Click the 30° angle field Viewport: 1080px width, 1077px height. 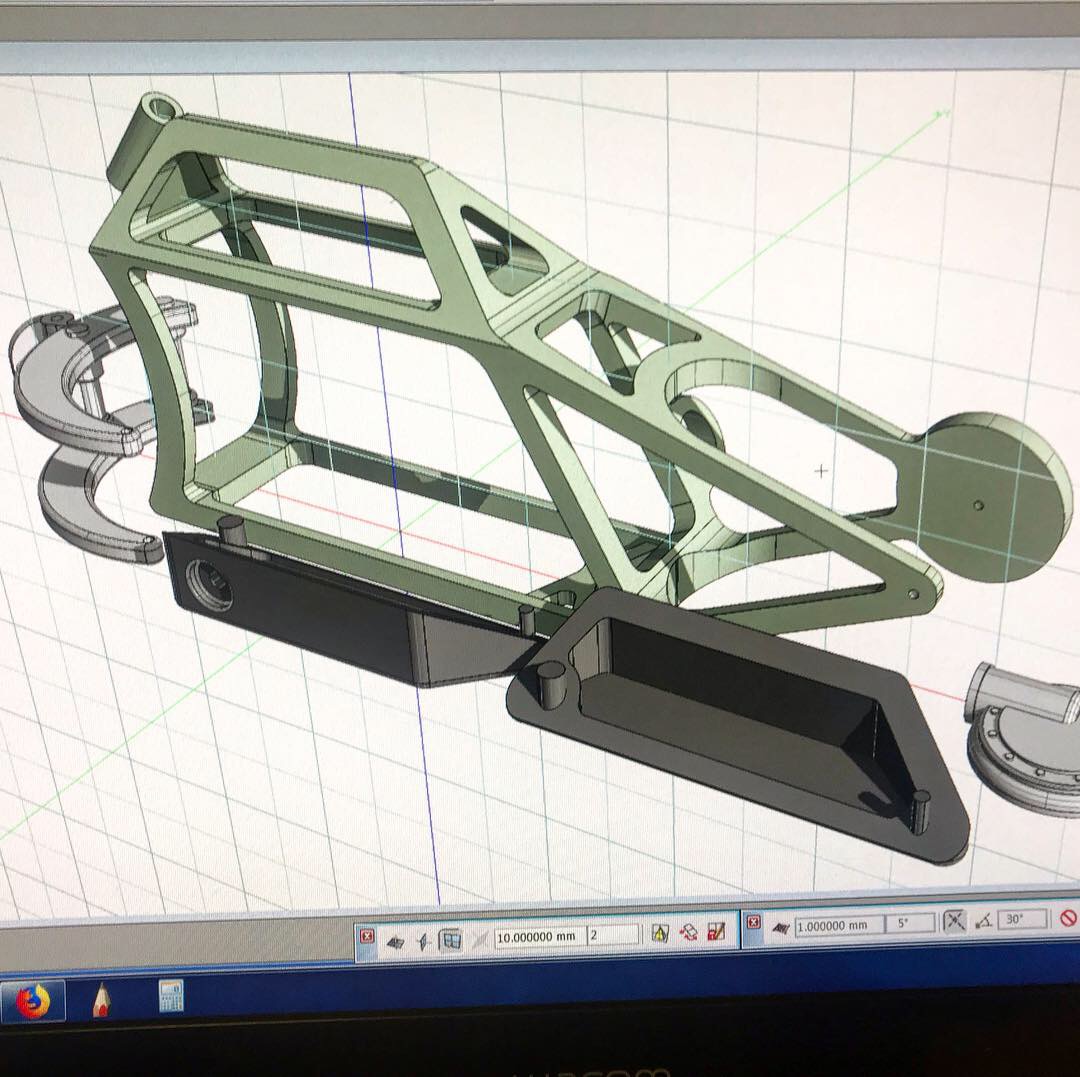click(x=1021, y=919)
